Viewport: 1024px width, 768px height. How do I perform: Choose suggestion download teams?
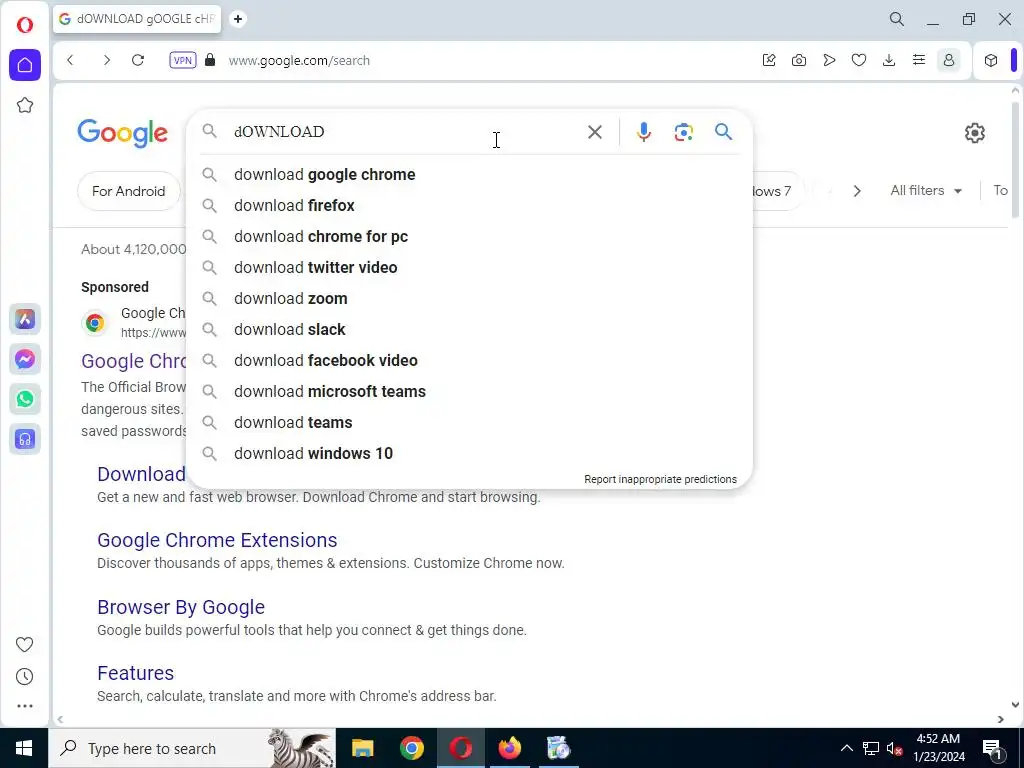469,423
